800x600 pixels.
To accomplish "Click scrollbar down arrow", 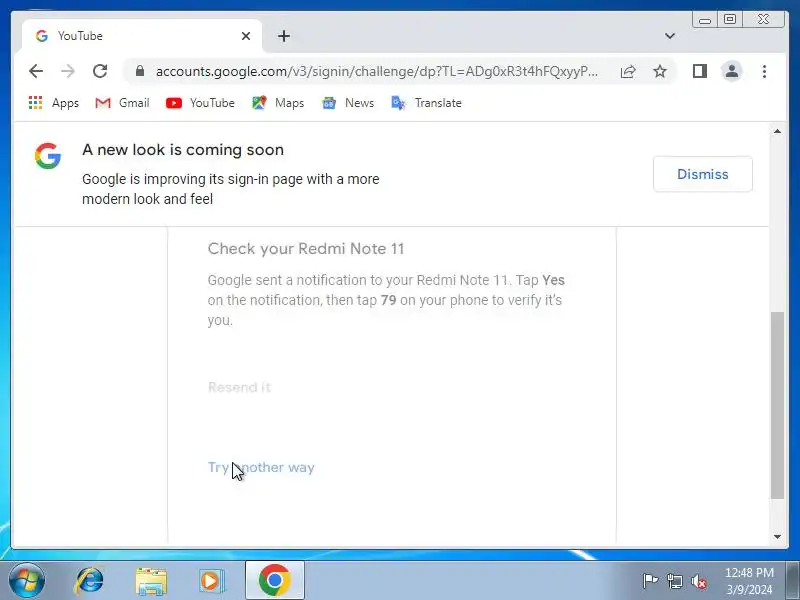I will 777,536.
